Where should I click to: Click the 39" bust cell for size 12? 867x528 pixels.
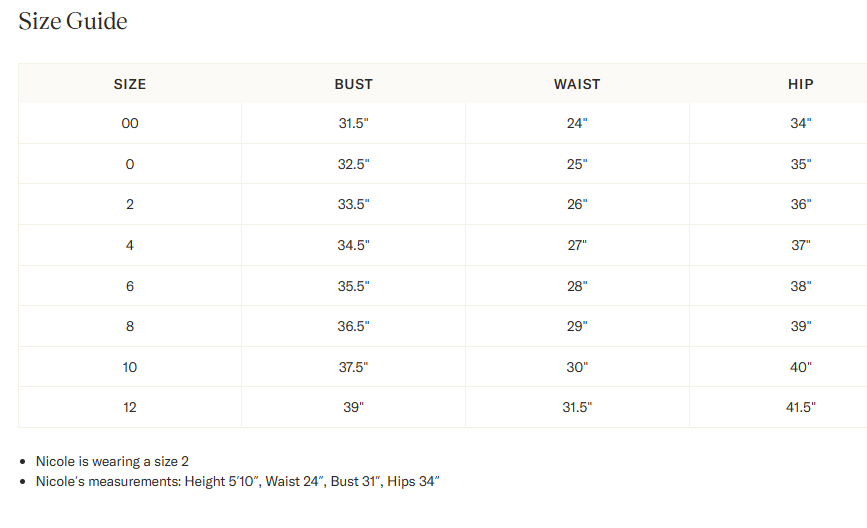tap(353, 407)
